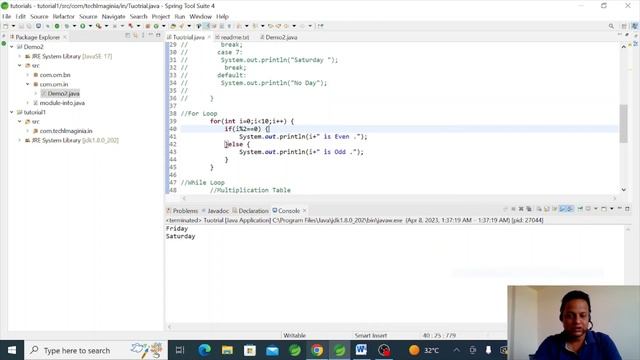Close the Tuotrial.java editor tab
The width and height of the screenshot is (640, 360).
(209, 37)
